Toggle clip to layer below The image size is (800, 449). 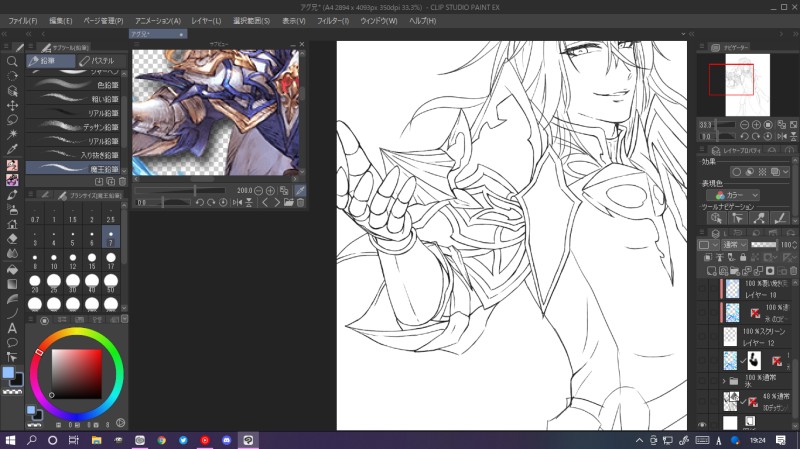click(708, 258)
